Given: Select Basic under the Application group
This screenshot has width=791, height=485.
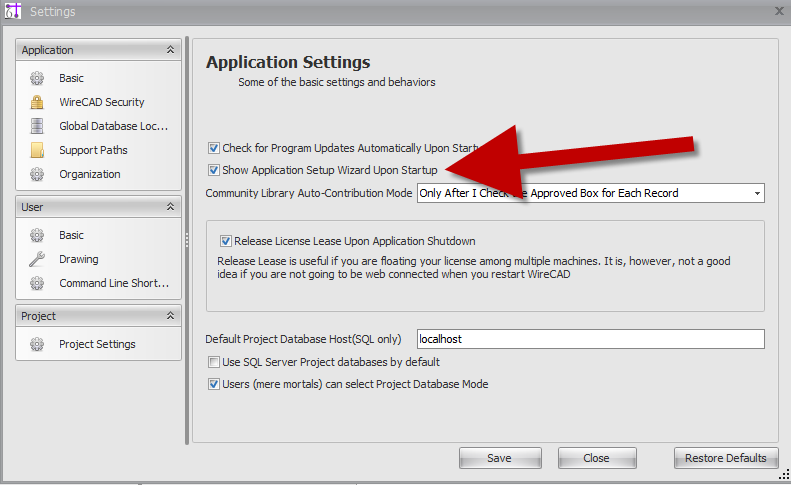Looking at the screenshot, I should point(71,78).
